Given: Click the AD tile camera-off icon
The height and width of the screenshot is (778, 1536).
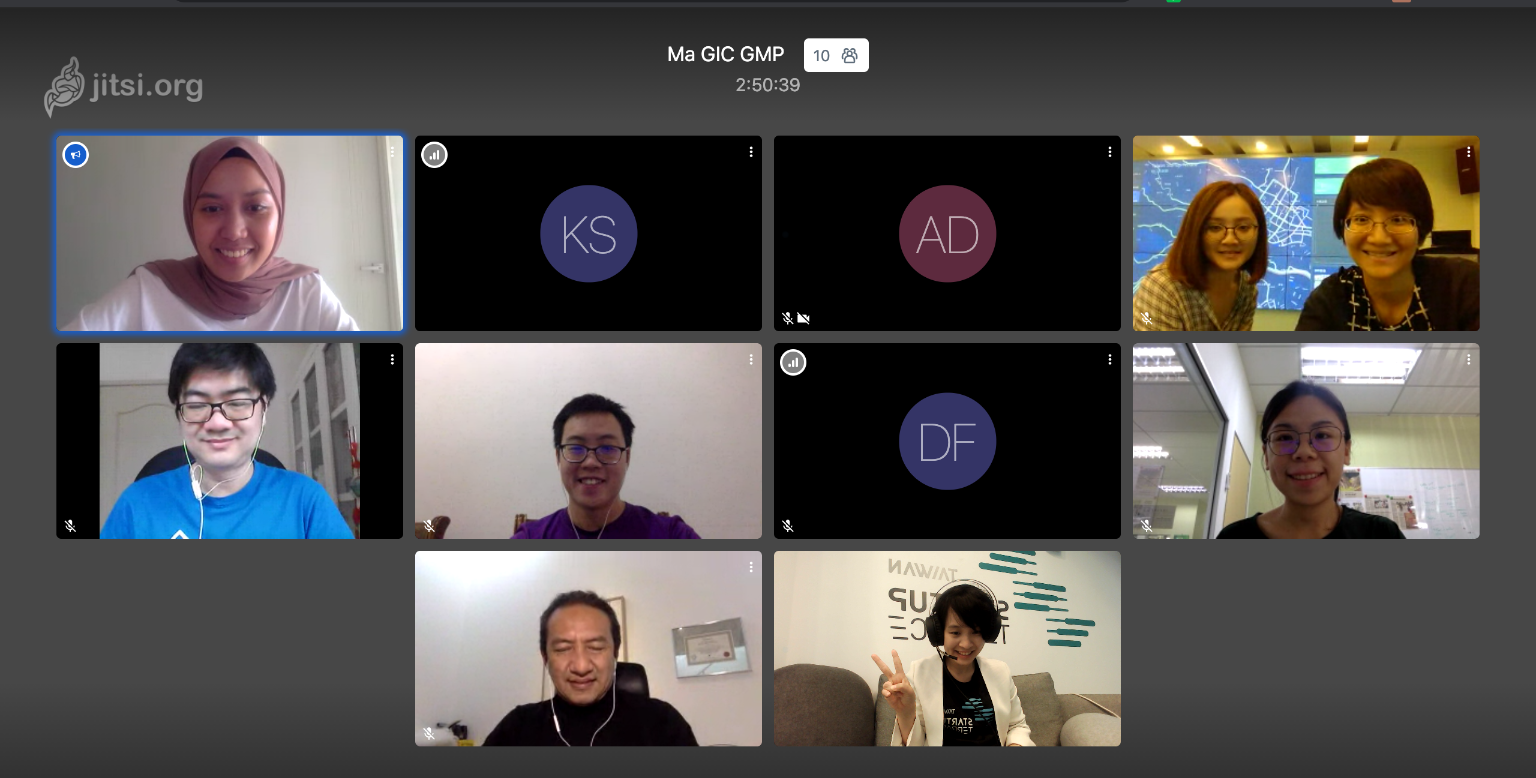Looking at the screenshot, I should tap(804, 319).
